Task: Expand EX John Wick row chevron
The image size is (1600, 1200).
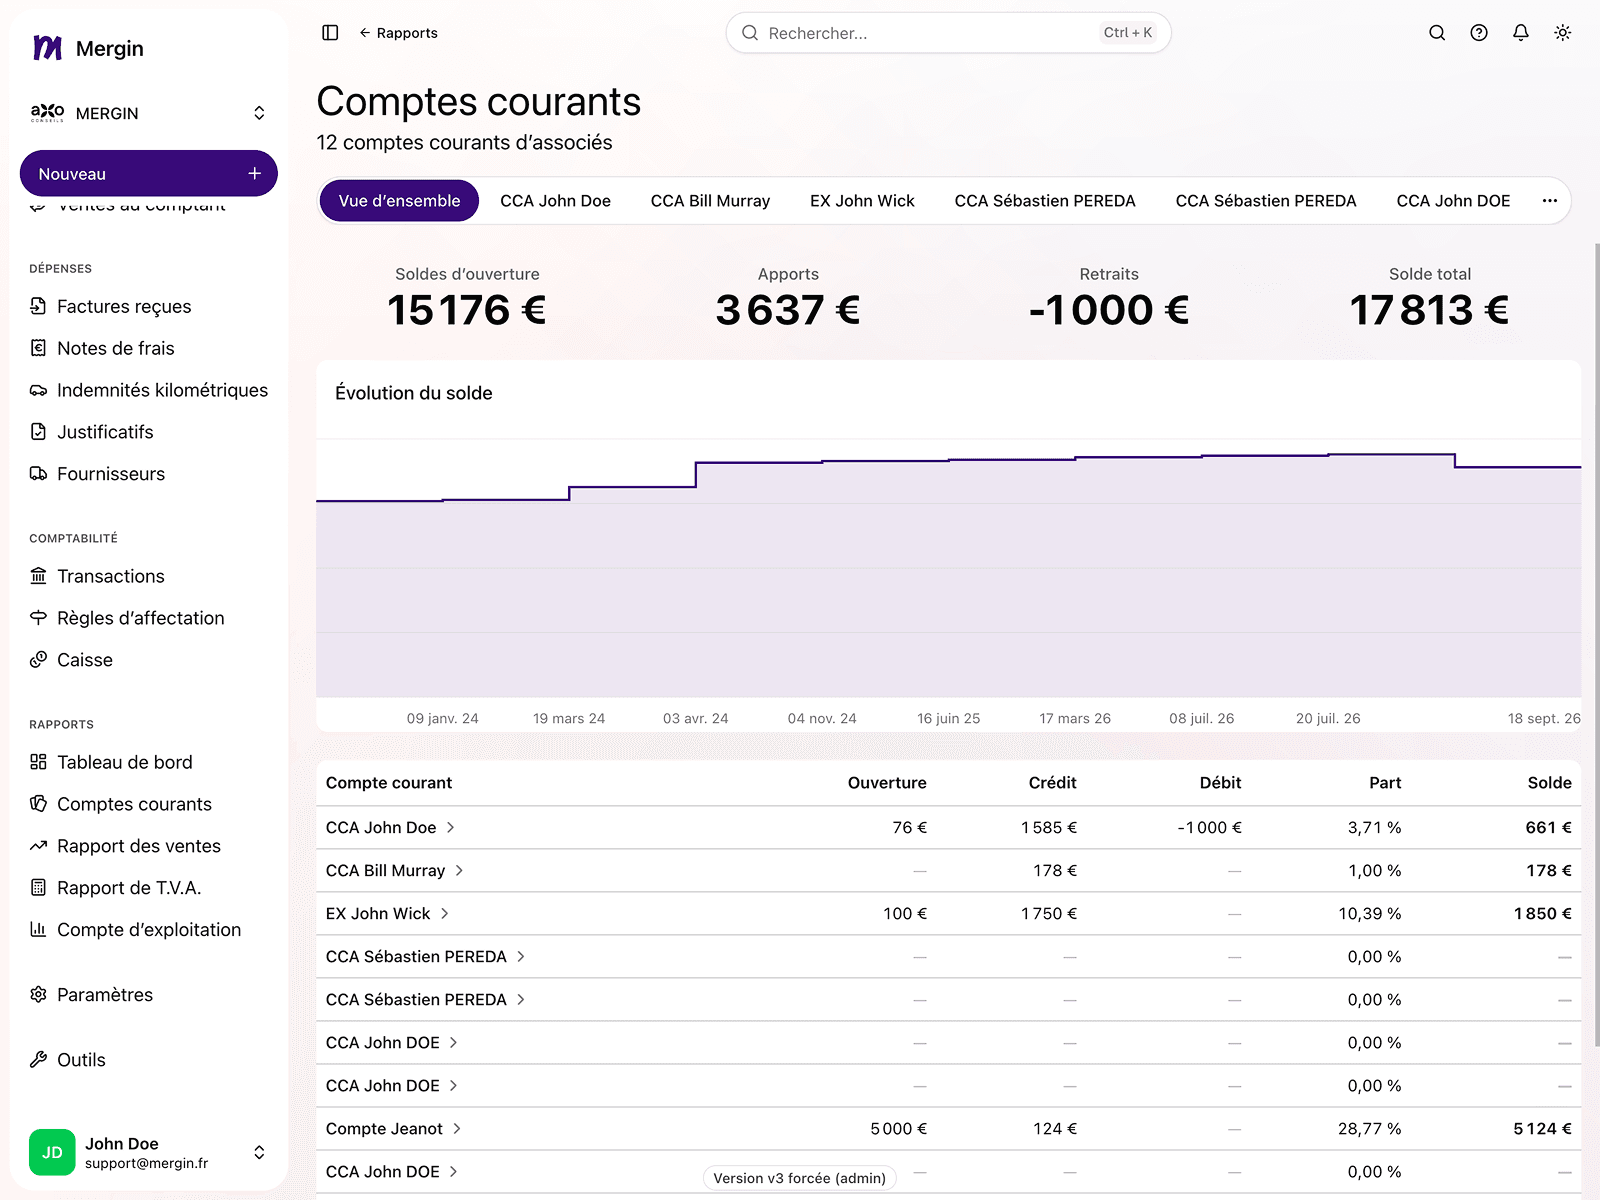Action: [445, 914]
